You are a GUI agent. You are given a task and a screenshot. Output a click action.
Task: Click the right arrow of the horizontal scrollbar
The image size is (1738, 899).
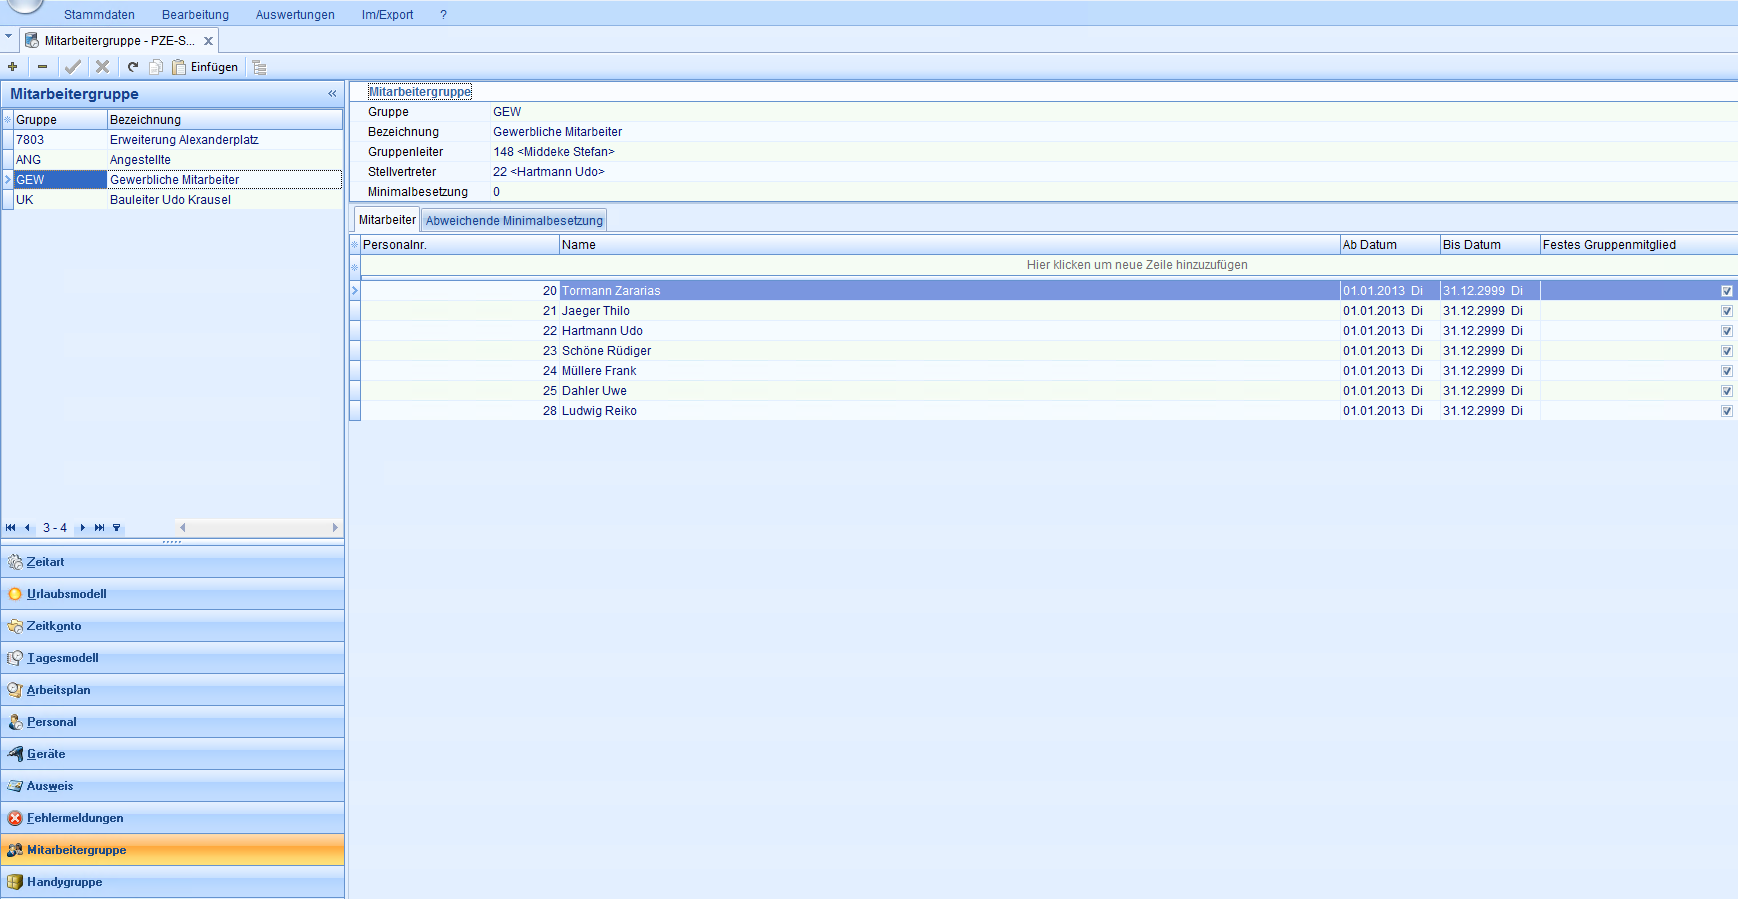(335, 527)
